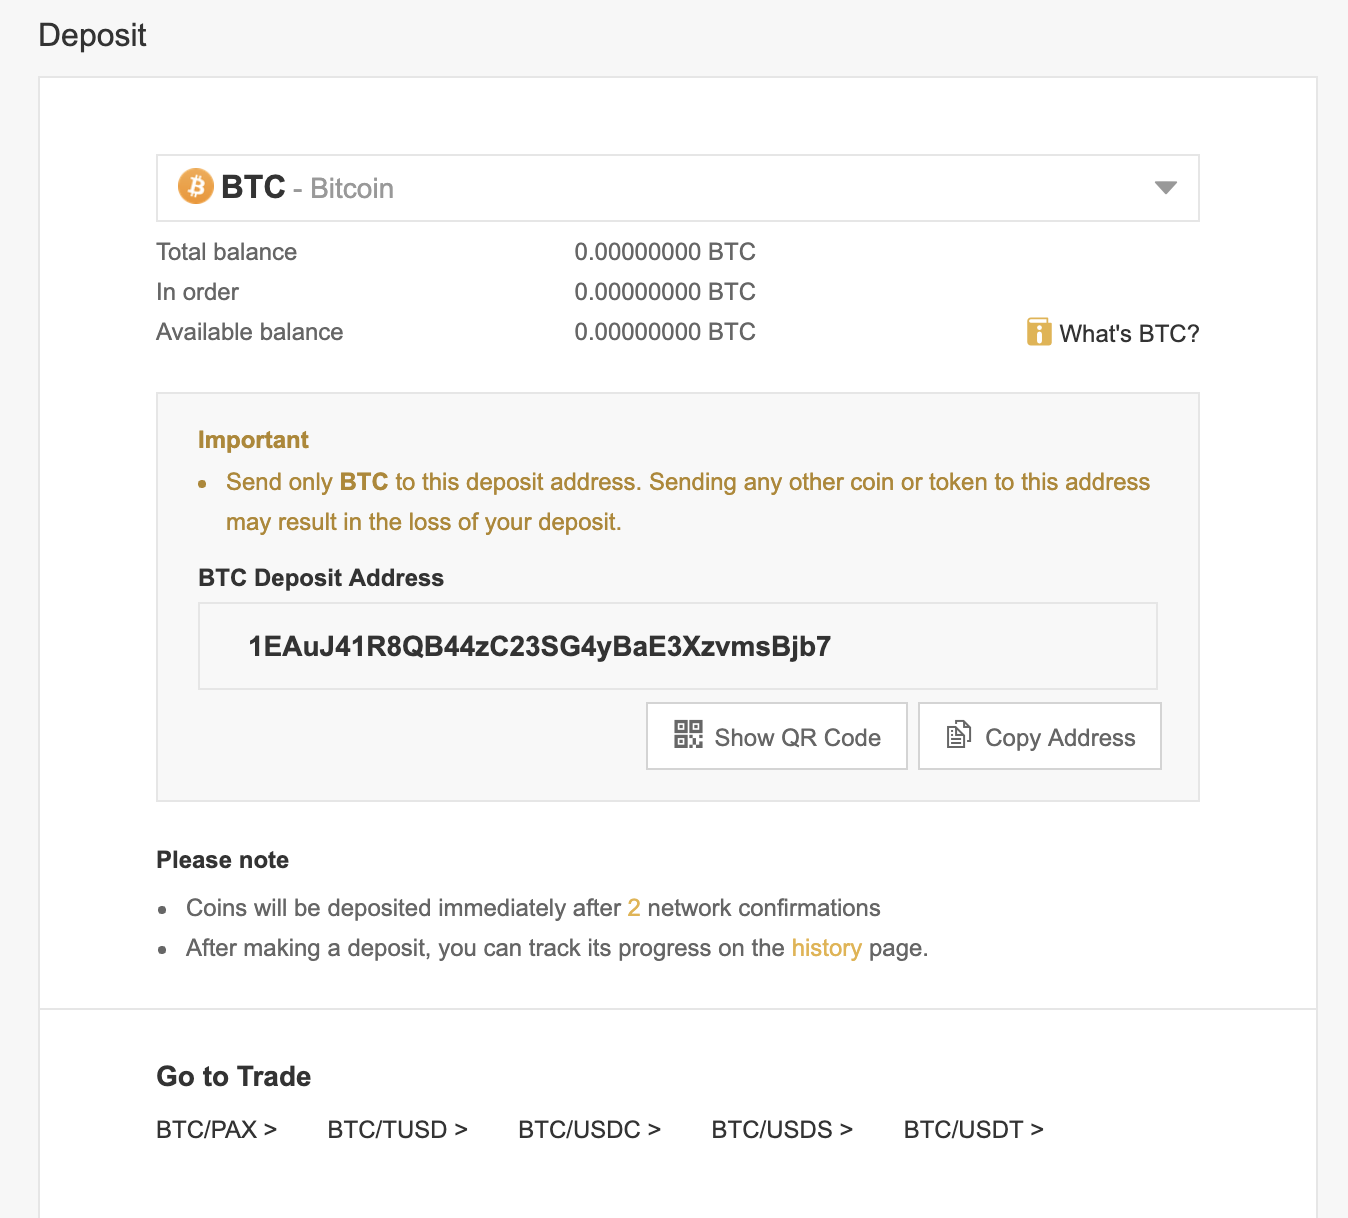Go to BTC/USDS trading pair
This screenshot has height=1218, width=1348.
(782, 1130)
